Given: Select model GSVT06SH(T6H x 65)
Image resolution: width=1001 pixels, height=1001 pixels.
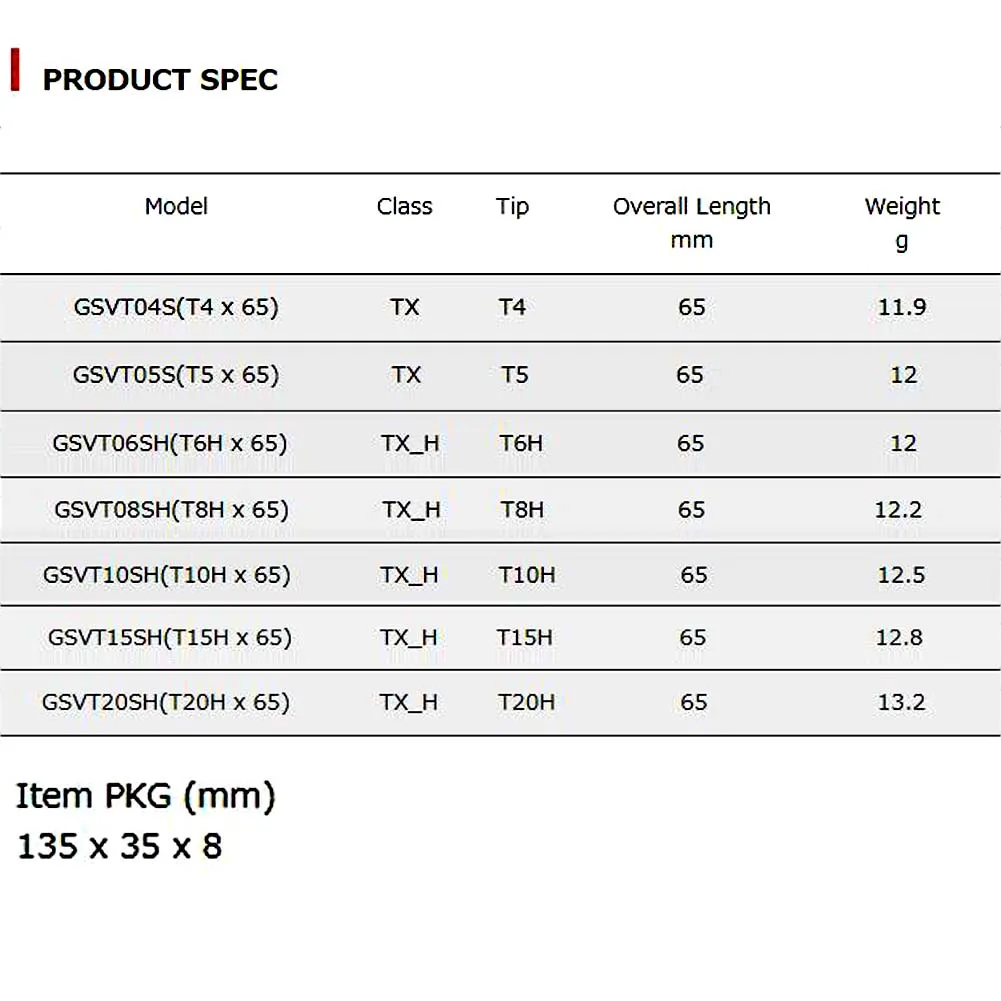Looking at the screenshot, I should pyautogui.click(x=170, y=443).
